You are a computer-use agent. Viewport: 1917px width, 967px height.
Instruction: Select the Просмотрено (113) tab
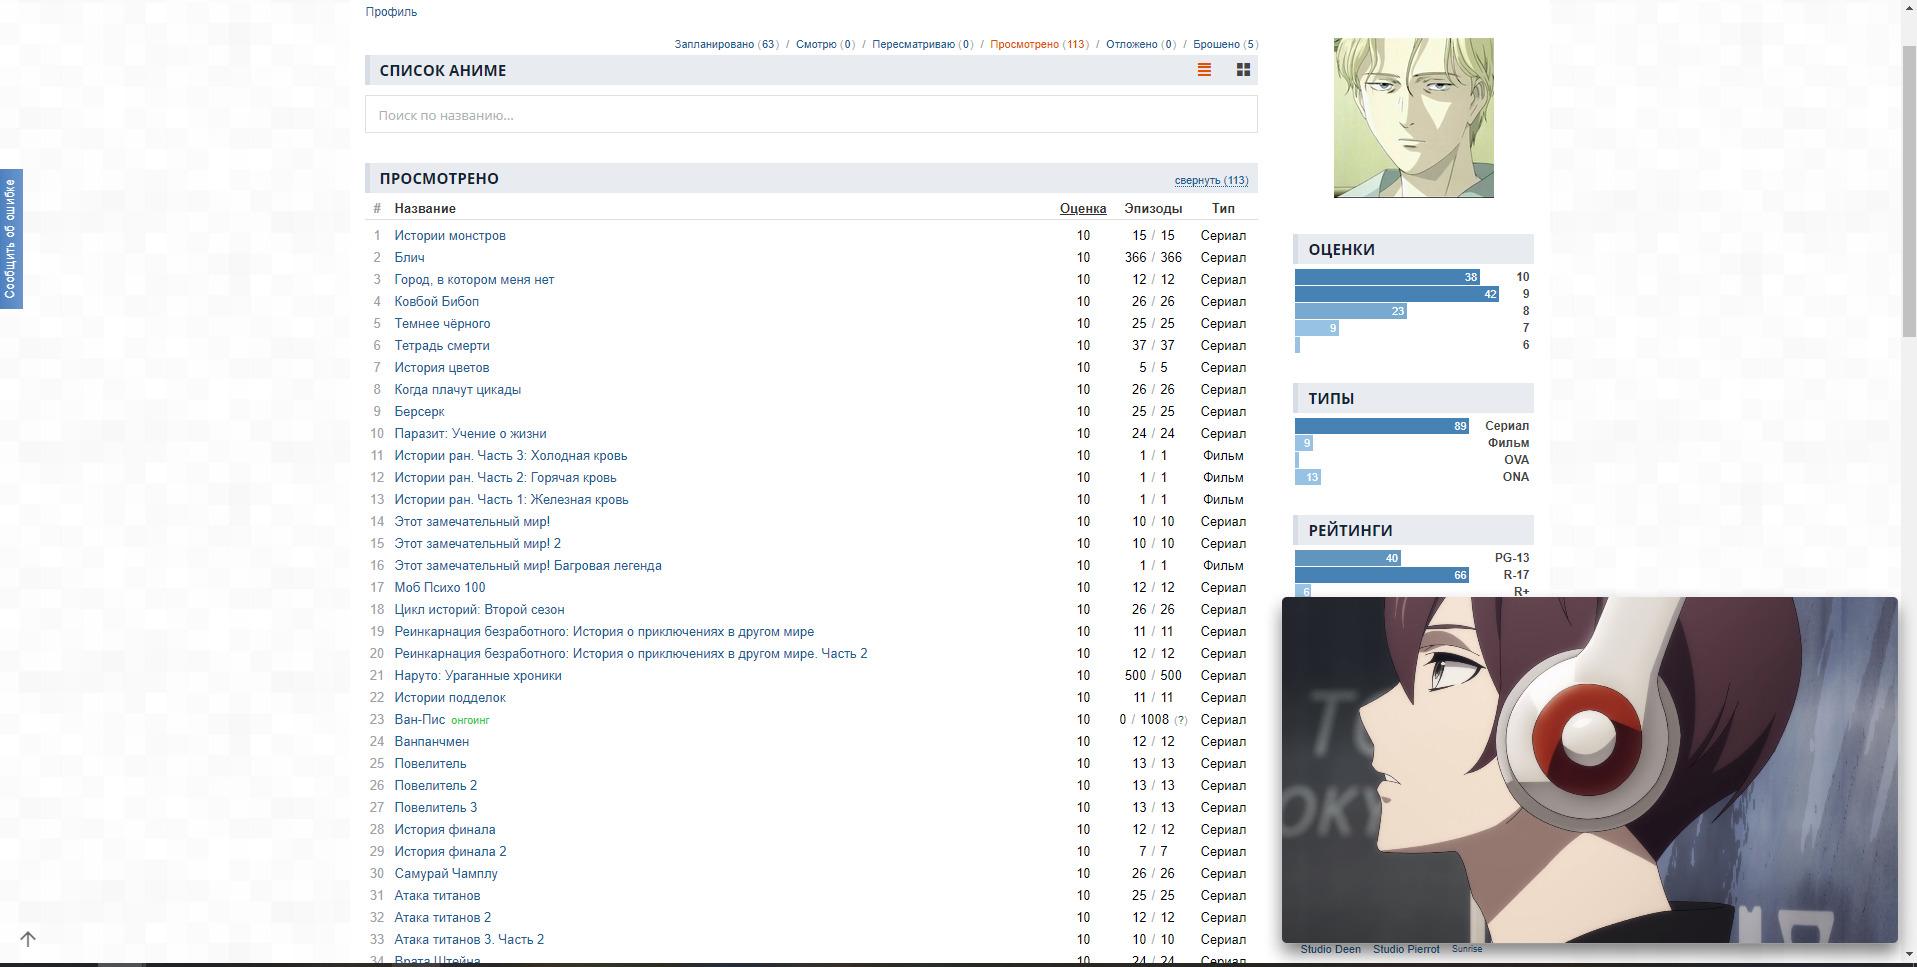pos(1039,44)
